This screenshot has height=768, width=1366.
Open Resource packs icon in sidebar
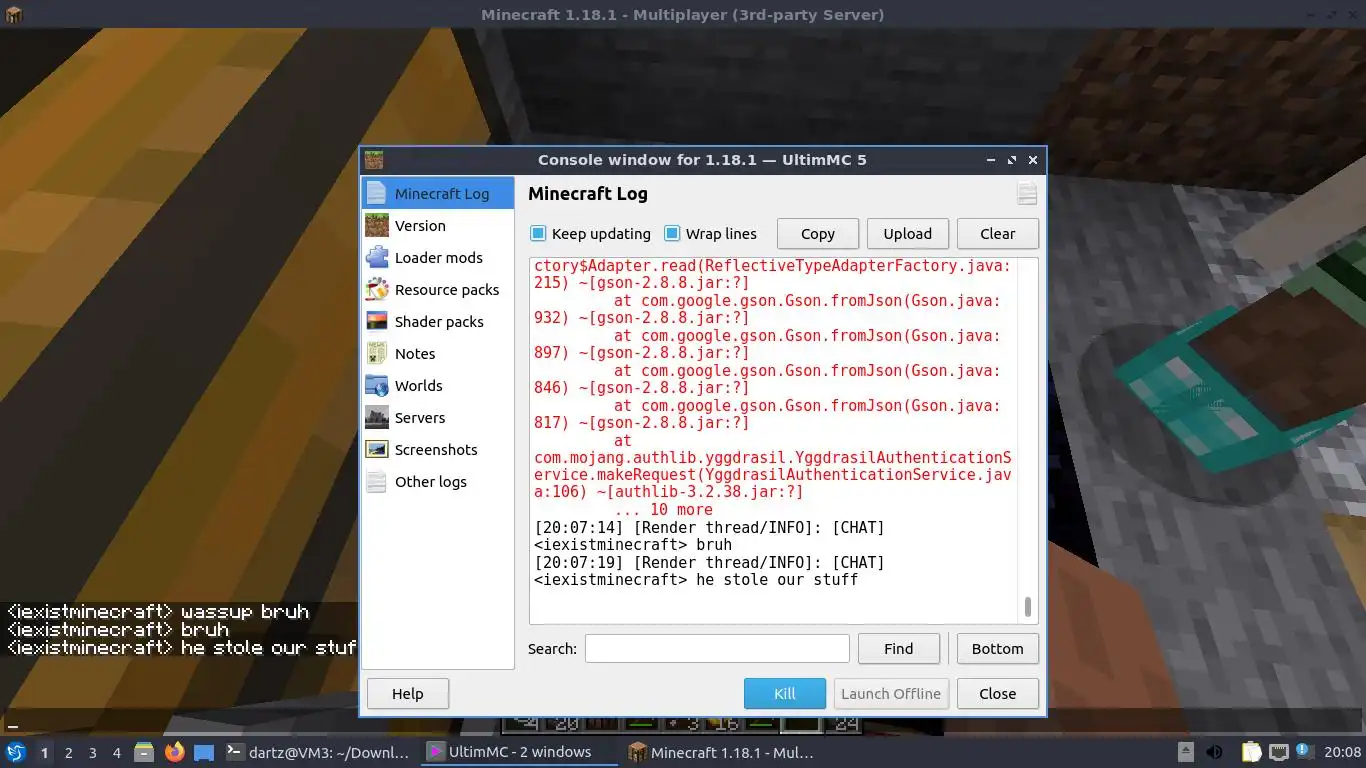[377, 289]
